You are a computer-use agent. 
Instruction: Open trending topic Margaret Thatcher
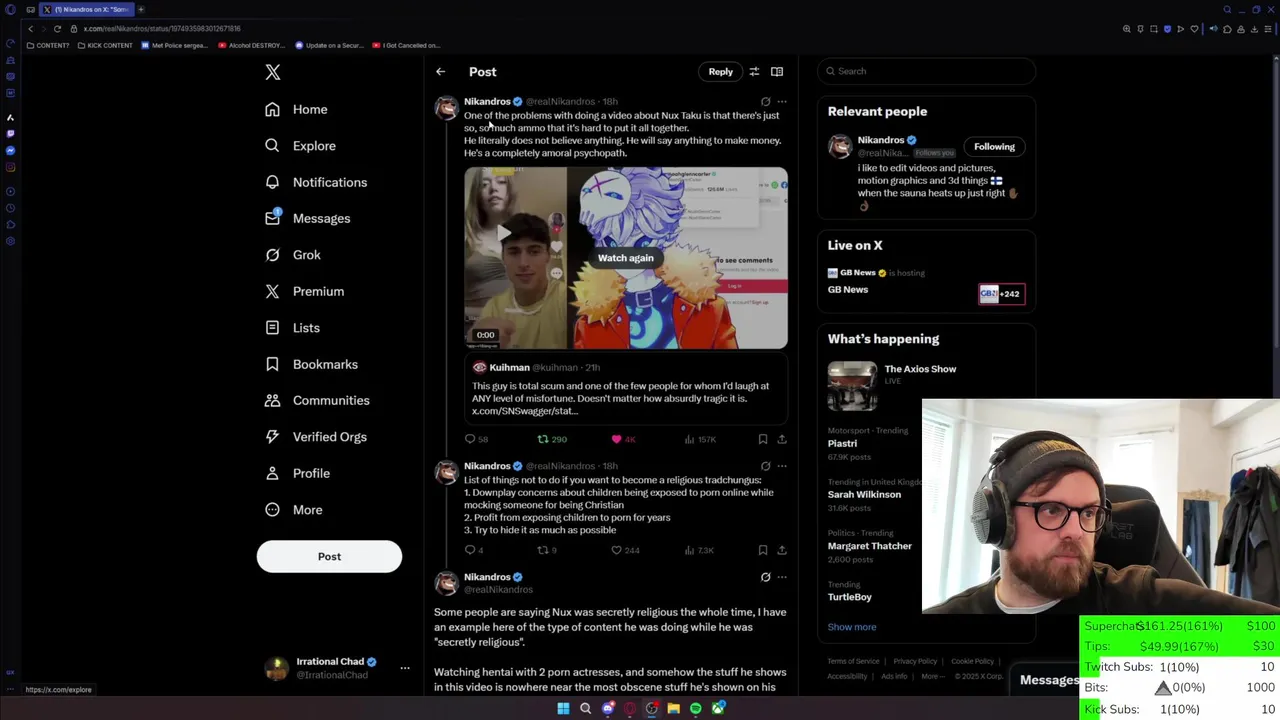[869, 546]
